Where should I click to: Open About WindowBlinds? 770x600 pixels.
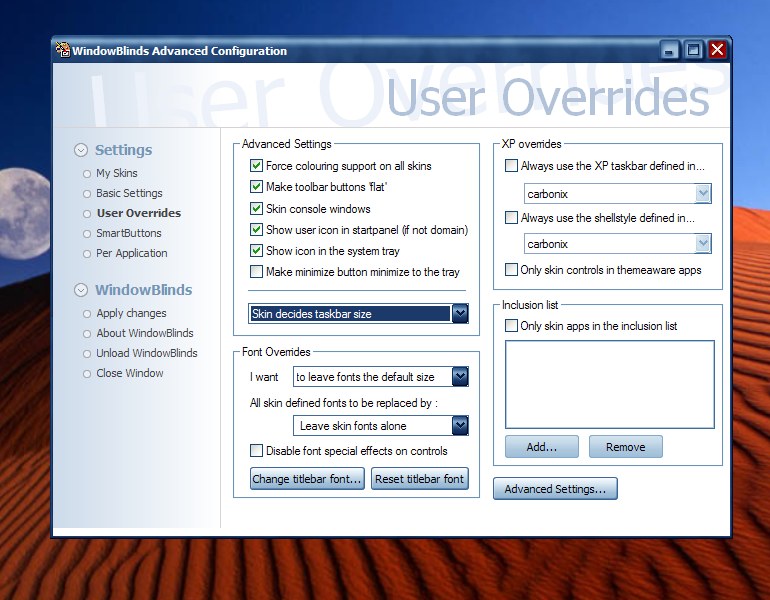coord(145,333)
